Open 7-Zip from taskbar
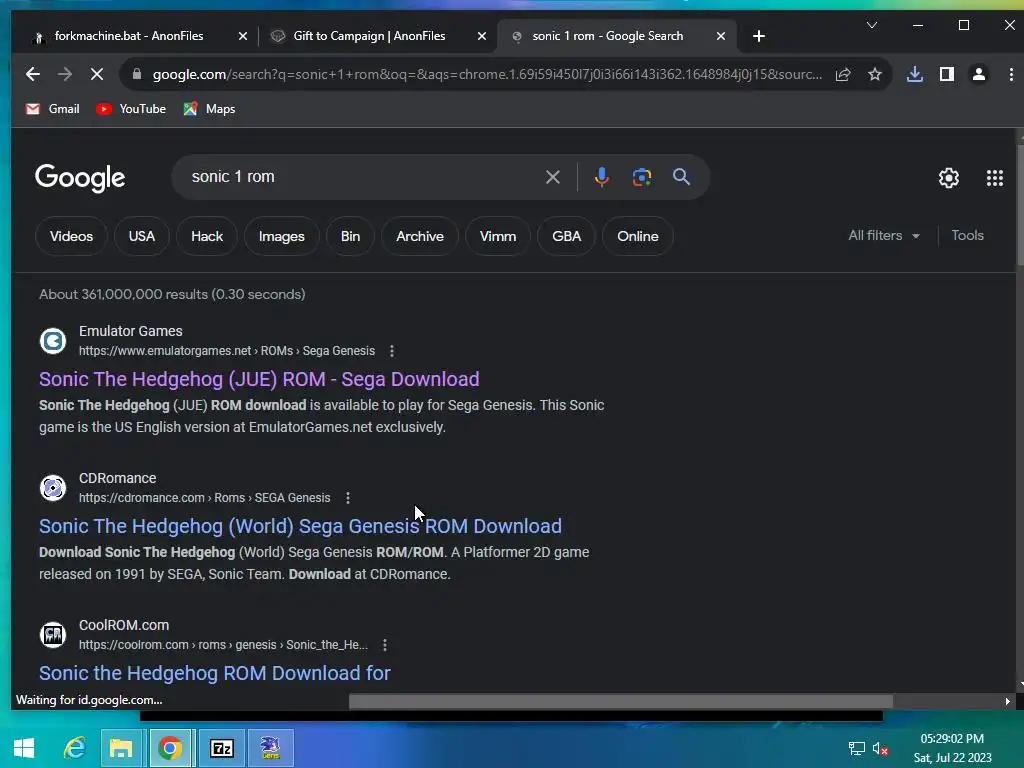Image resolution: width=1024 pixels, height=768 pixels. 221,748
